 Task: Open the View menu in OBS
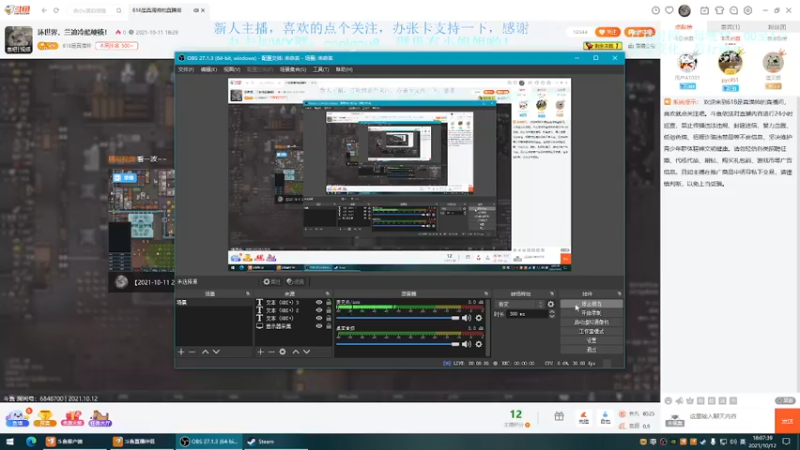[231, 69]
